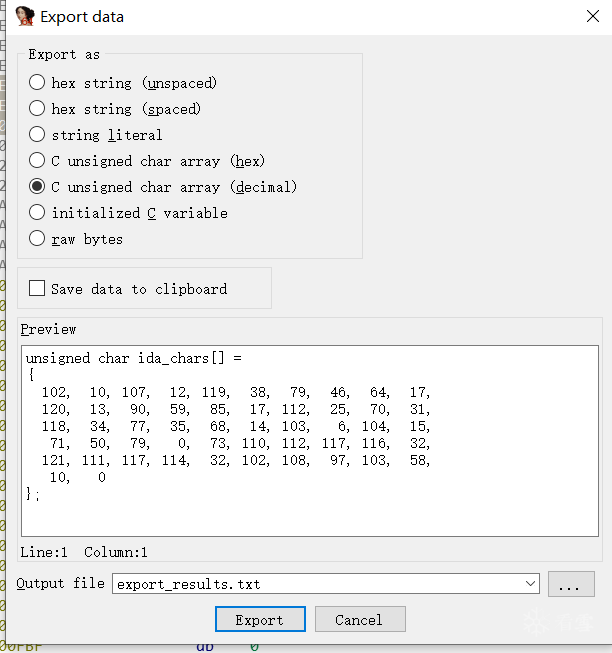Click the IDA icon in the title bar

point(25,16)
